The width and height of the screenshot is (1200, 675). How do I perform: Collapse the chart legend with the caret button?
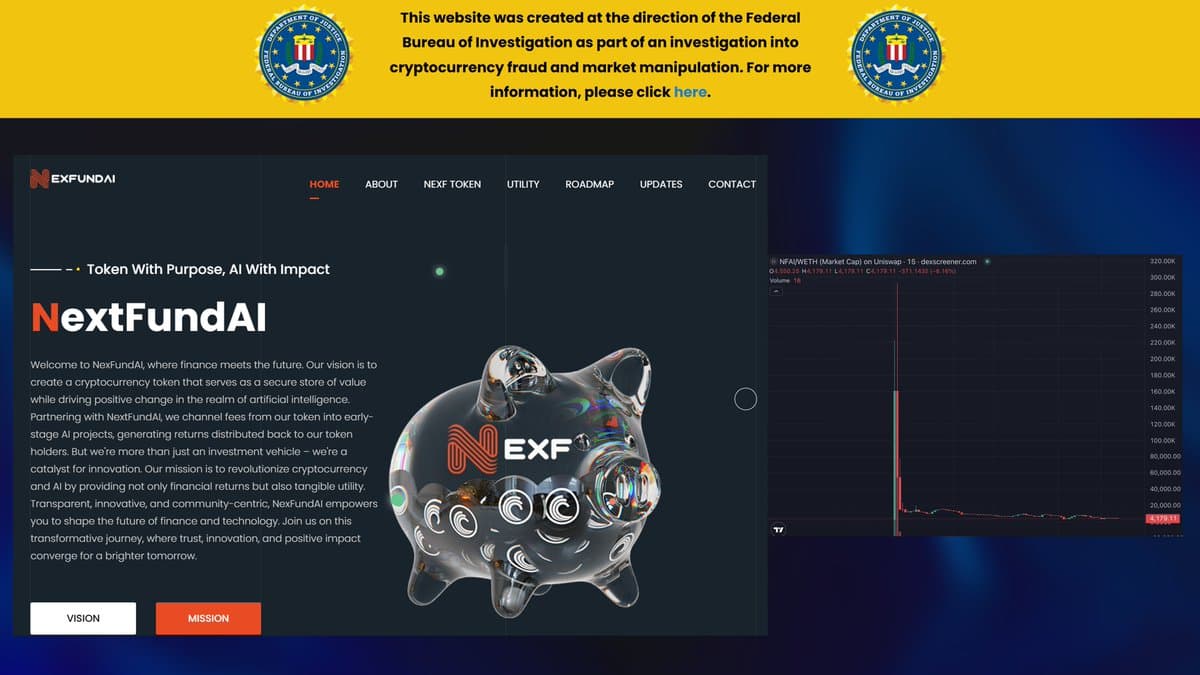[776, 291]
